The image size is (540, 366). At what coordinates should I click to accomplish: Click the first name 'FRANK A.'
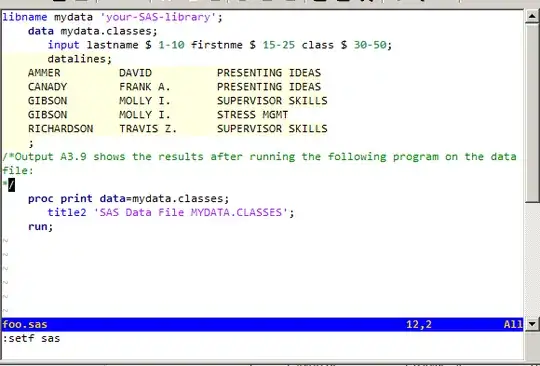pyautogui.click(x=145, y=87)
